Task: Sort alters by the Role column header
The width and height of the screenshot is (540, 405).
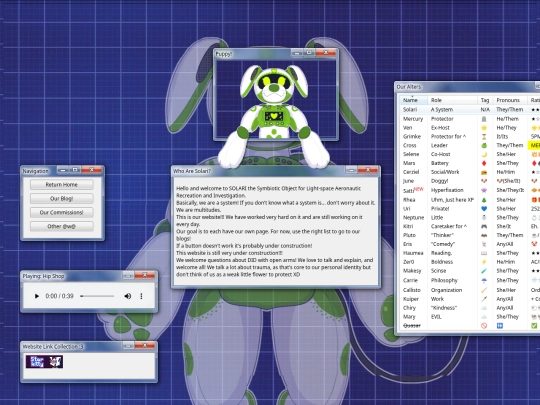Action: [453, 100]
